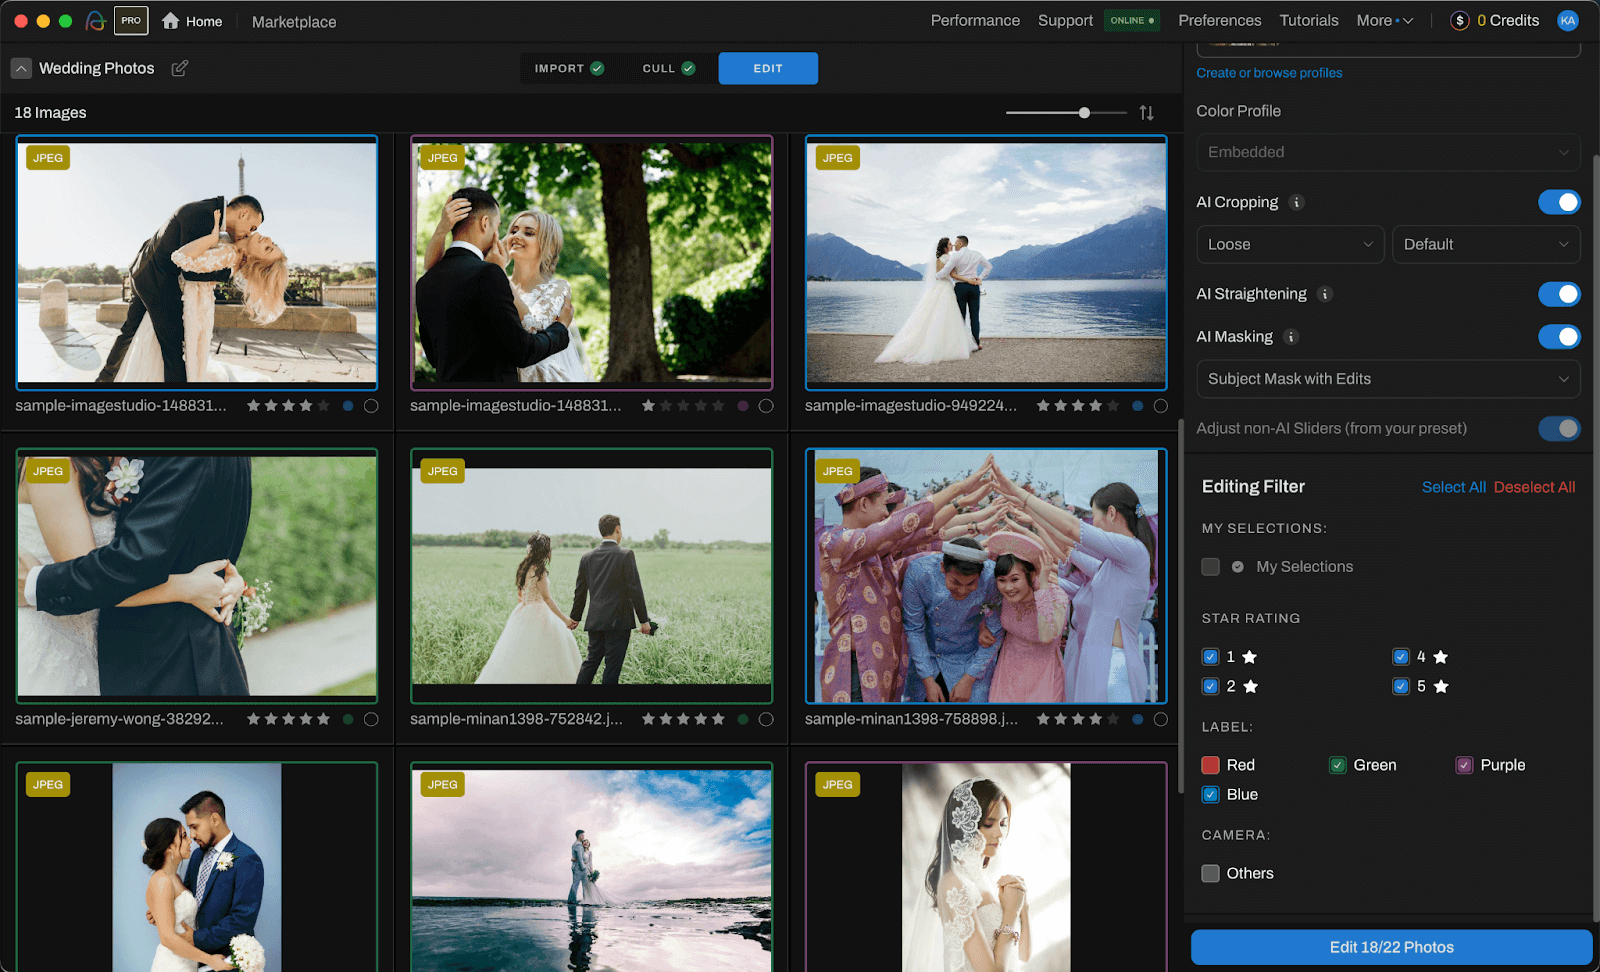This screenshot has height=972, width=1600.
Task: Click the fifth star on sample-jeremy-wong image
Action: tap(322, 718)
